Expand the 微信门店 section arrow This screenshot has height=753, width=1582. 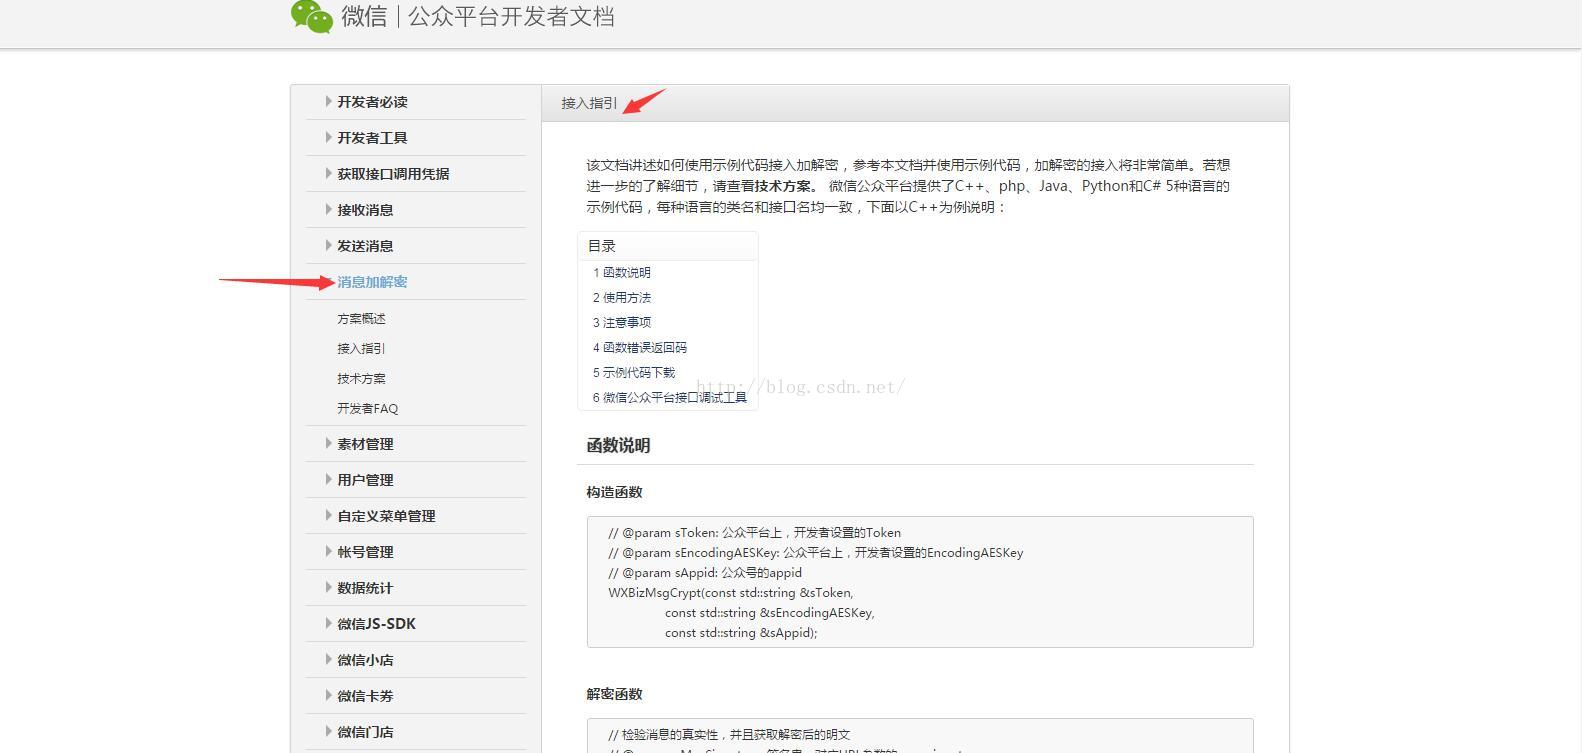328,731
